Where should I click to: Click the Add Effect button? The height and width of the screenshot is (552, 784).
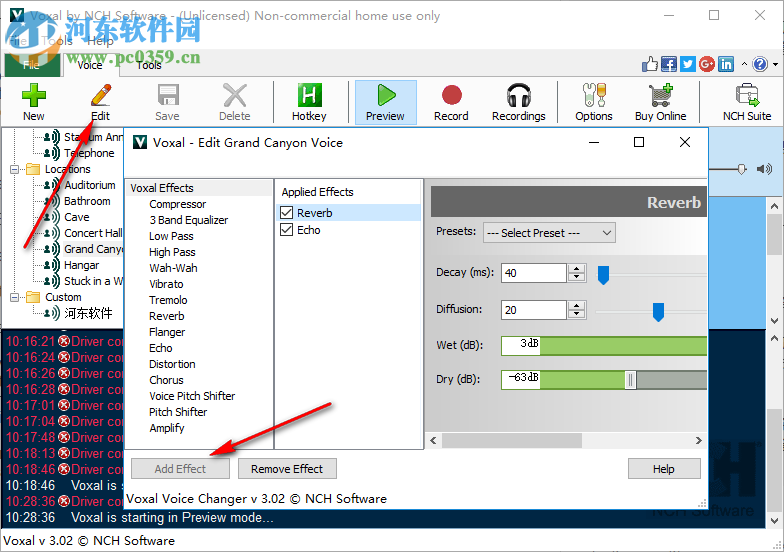coord(180,468)
